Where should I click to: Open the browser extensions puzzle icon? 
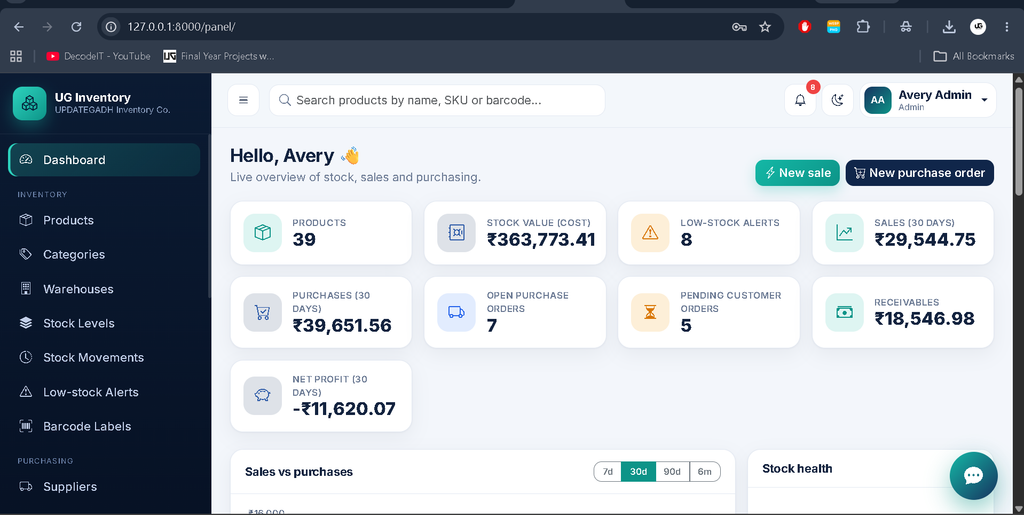pyautogui.click(x=863, y=27)
